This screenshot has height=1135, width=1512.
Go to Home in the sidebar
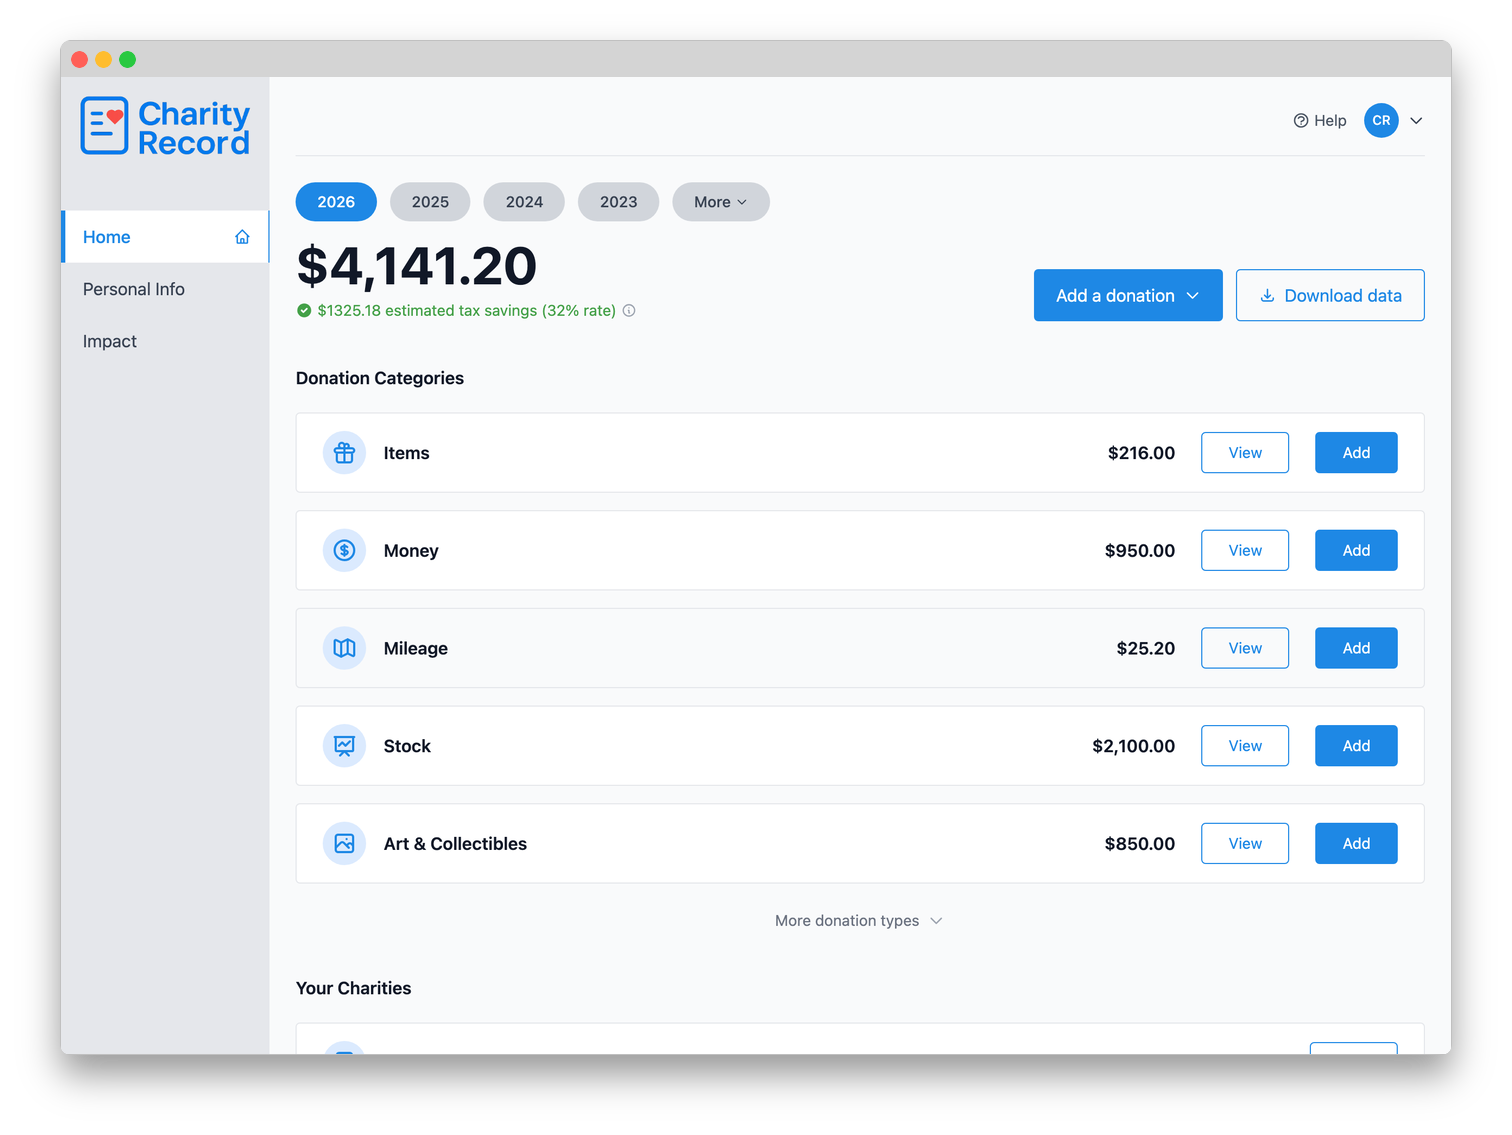(x=165, y=237)
